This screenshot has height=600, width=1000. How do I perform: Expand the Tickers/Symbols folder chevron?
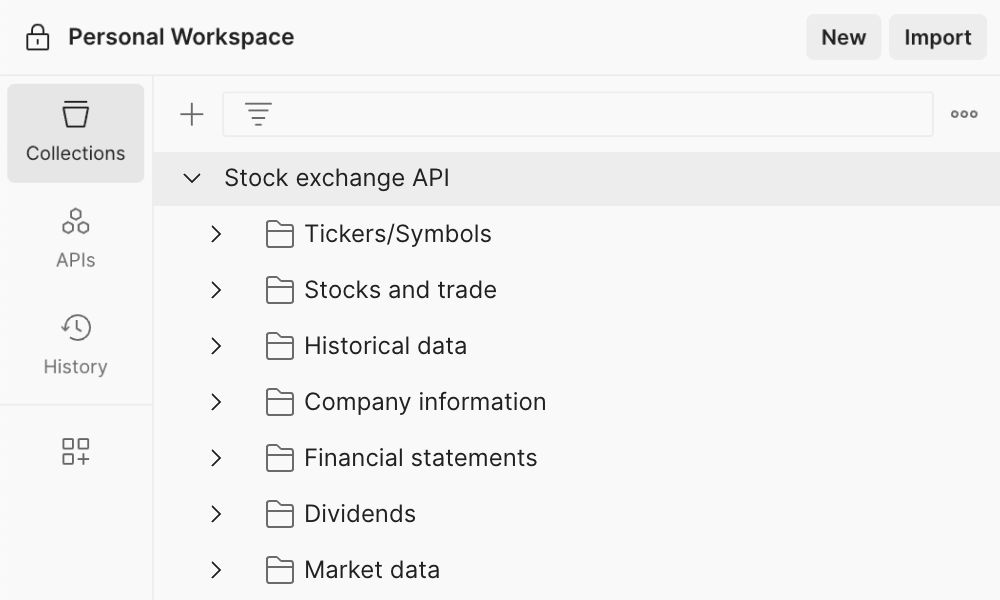[216, 234]
